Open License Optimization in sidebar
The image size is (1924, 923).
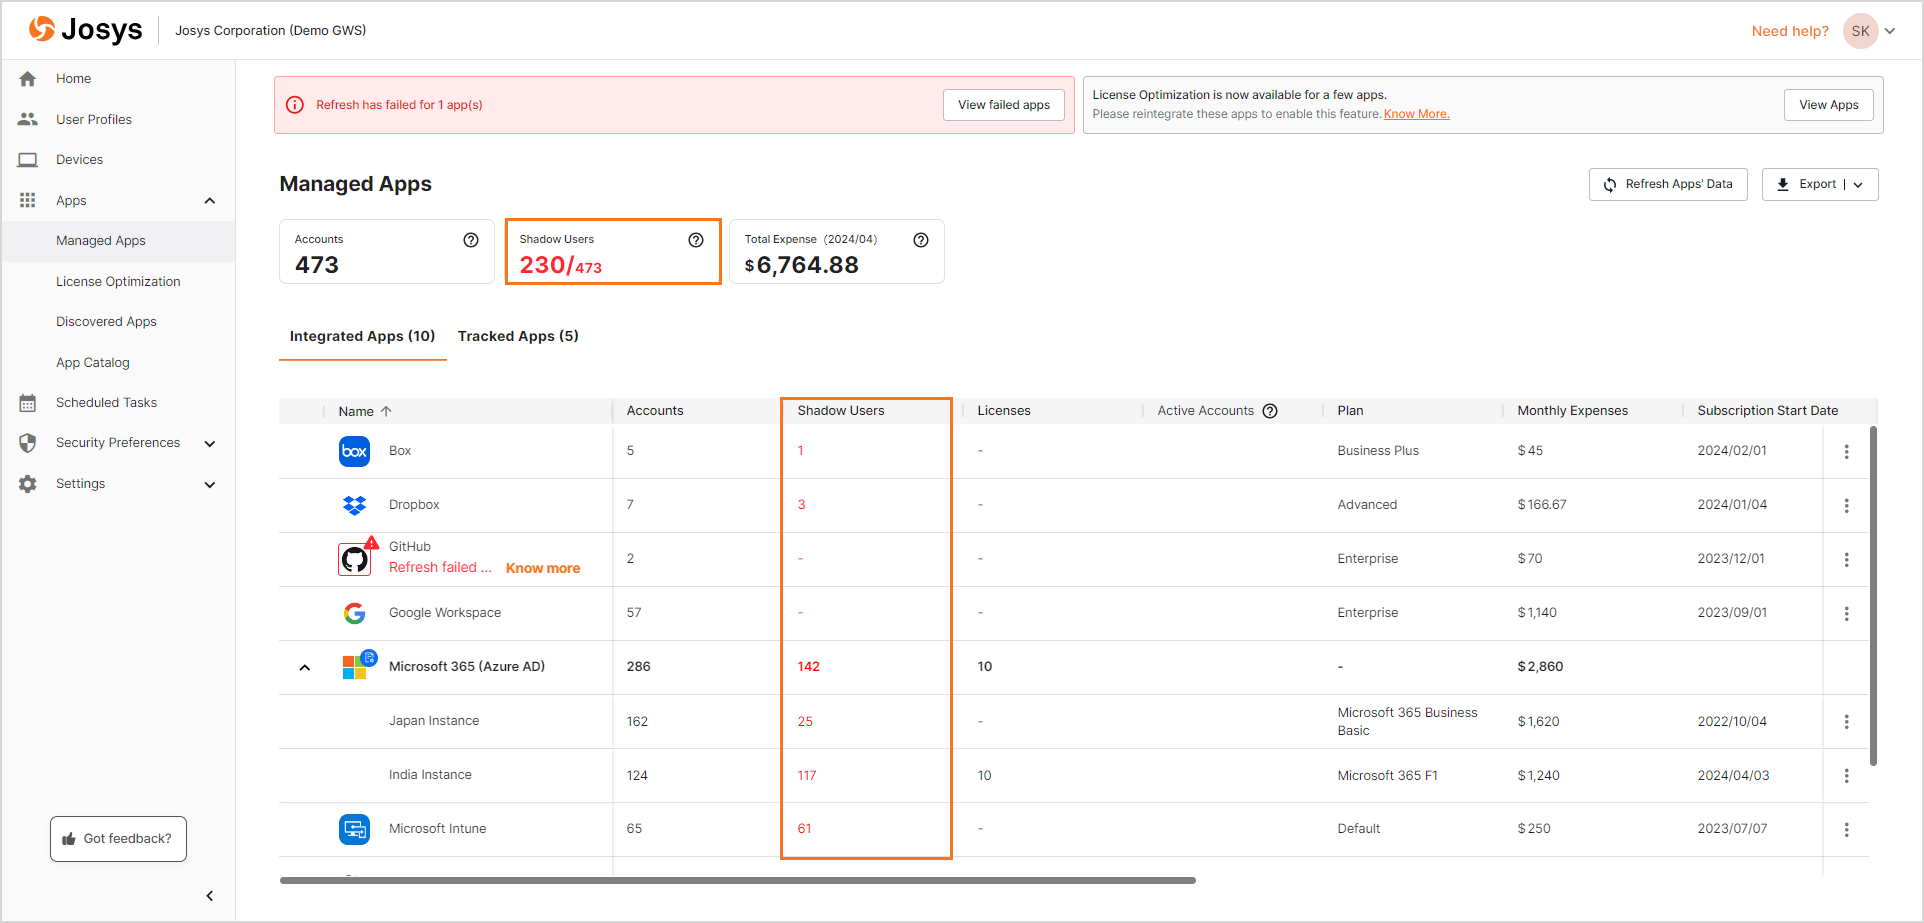click(x=118, y=282)
